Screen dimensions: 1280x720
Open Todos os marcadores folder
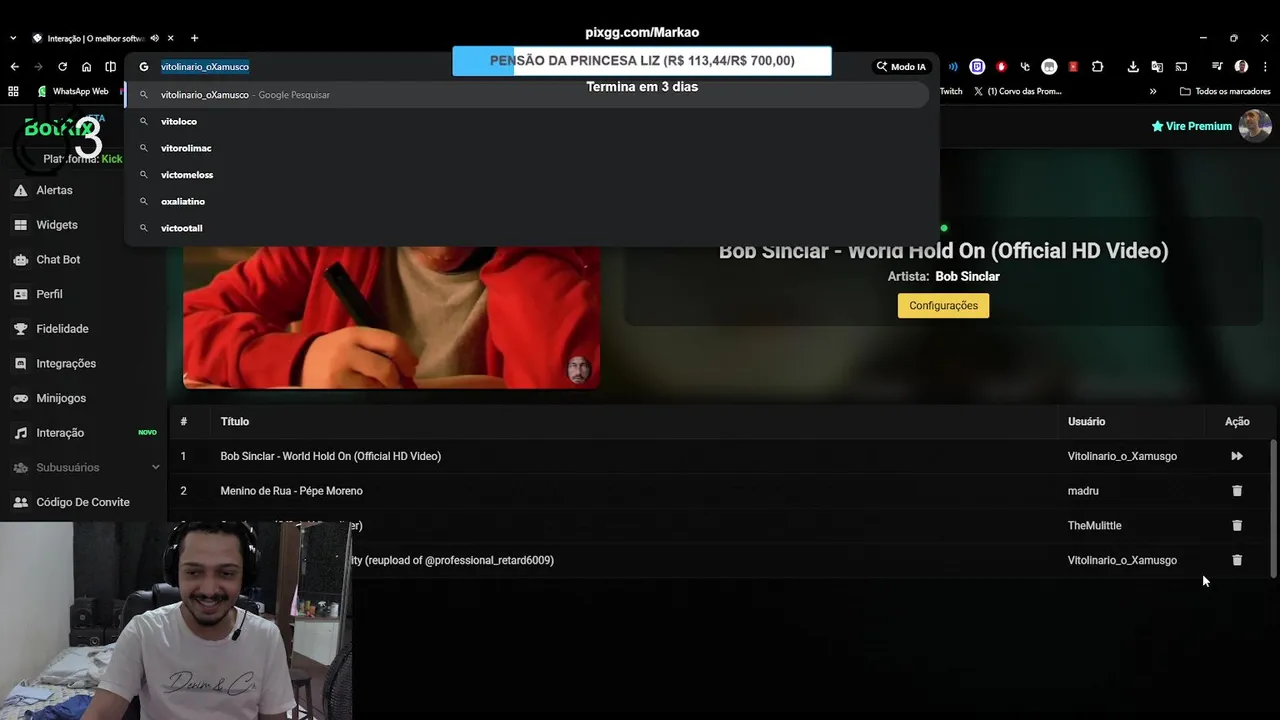coord(1225,91)
